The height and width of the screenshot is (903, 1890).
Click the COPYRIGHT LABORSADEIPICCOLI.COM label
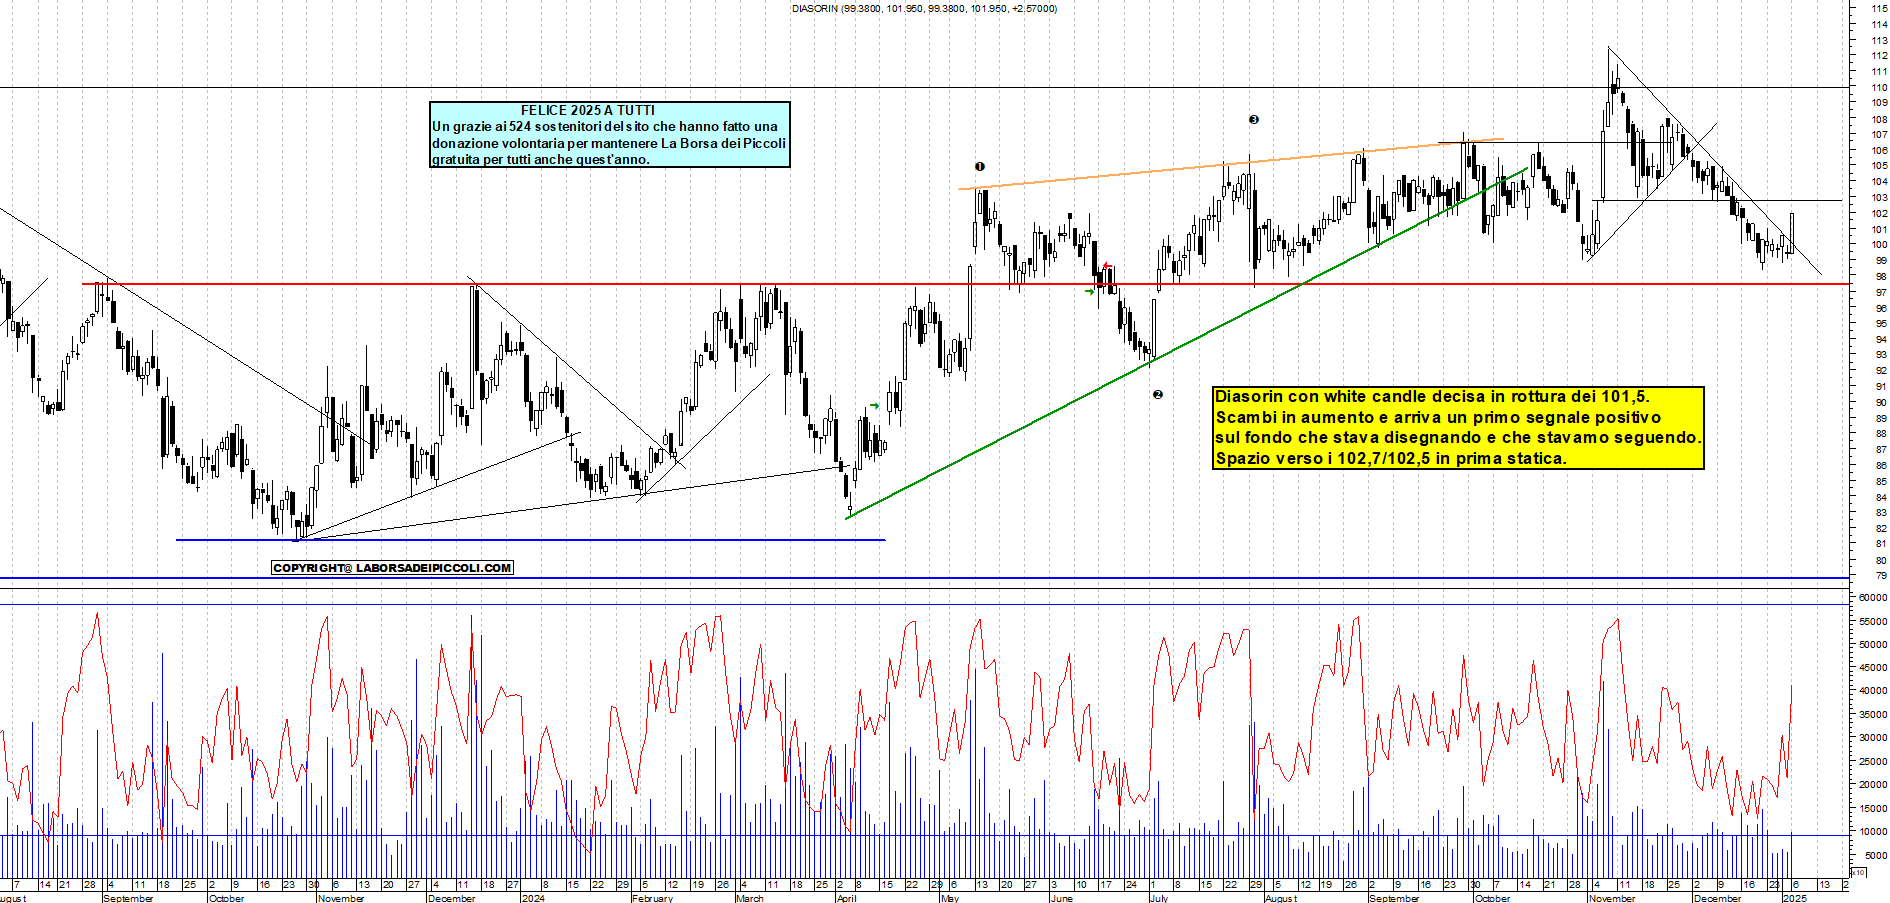392,568
